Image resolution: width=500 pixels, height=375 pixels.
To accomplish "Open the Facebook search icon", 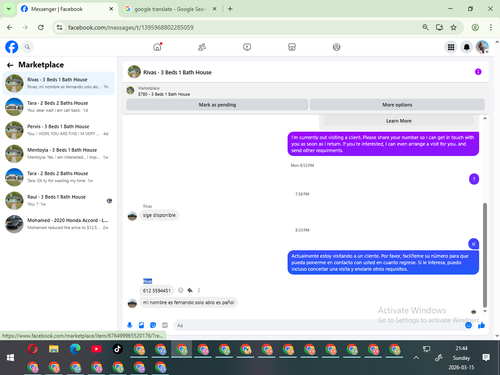I will [27, 47].
